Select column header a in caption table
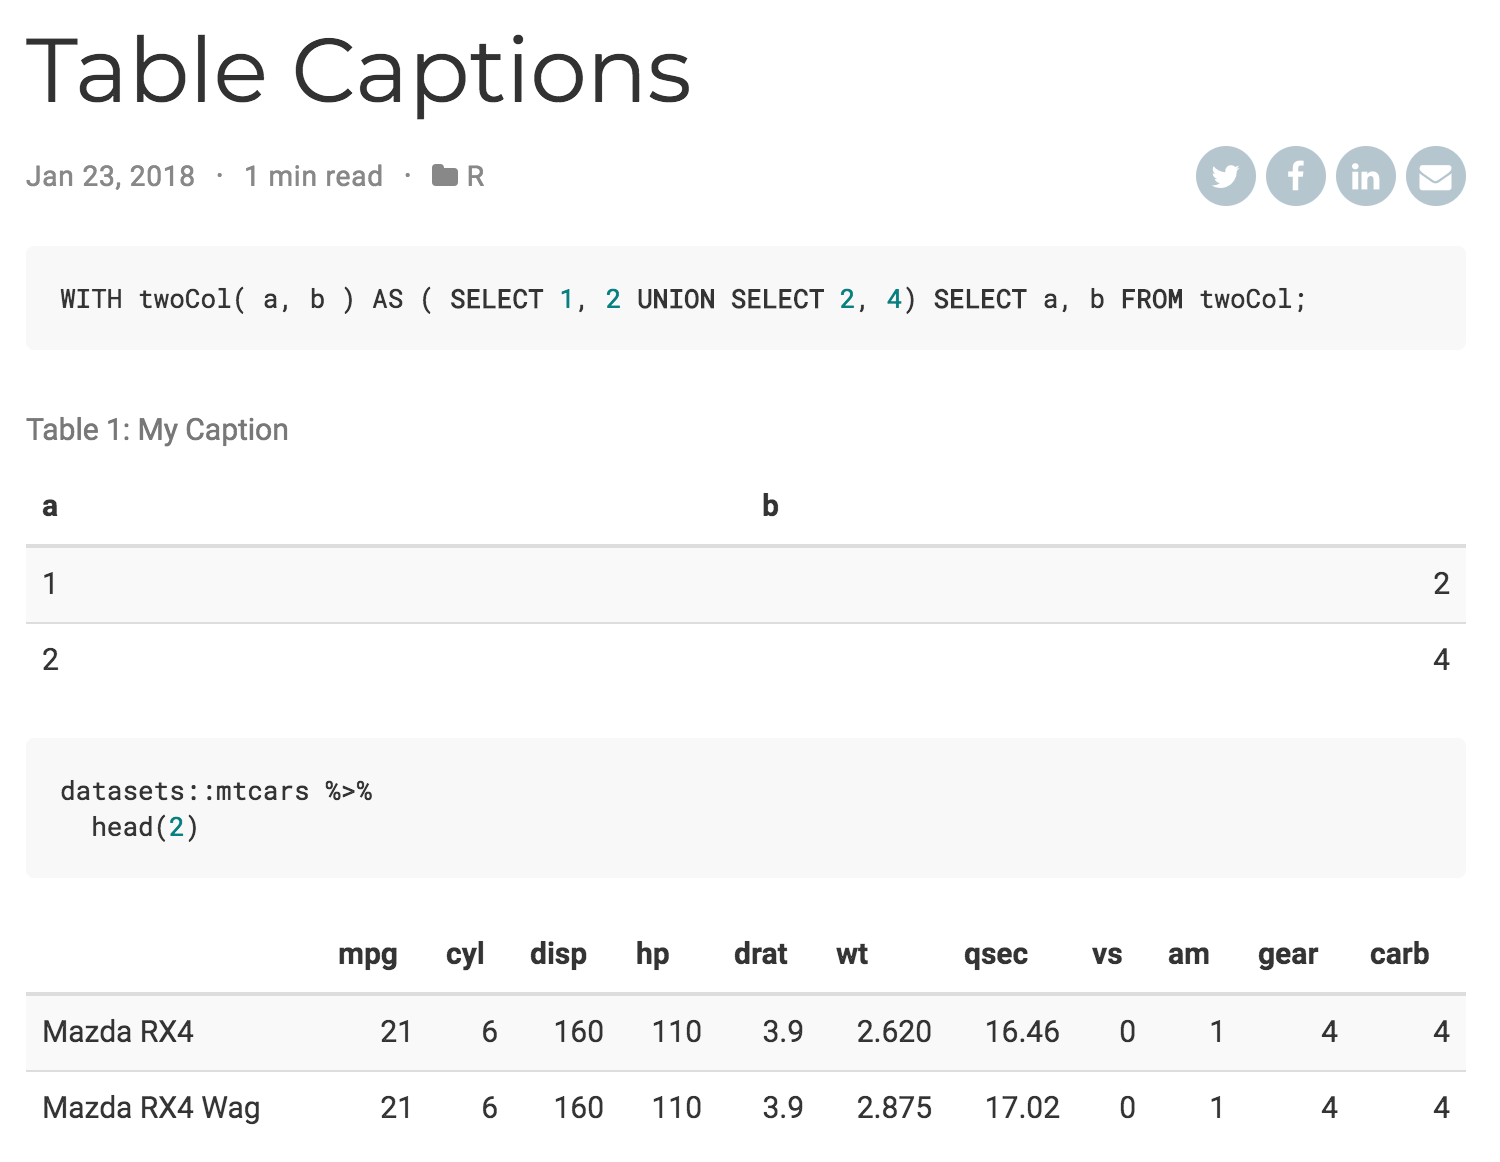The image size is (1500, 1162). [50, 507]
